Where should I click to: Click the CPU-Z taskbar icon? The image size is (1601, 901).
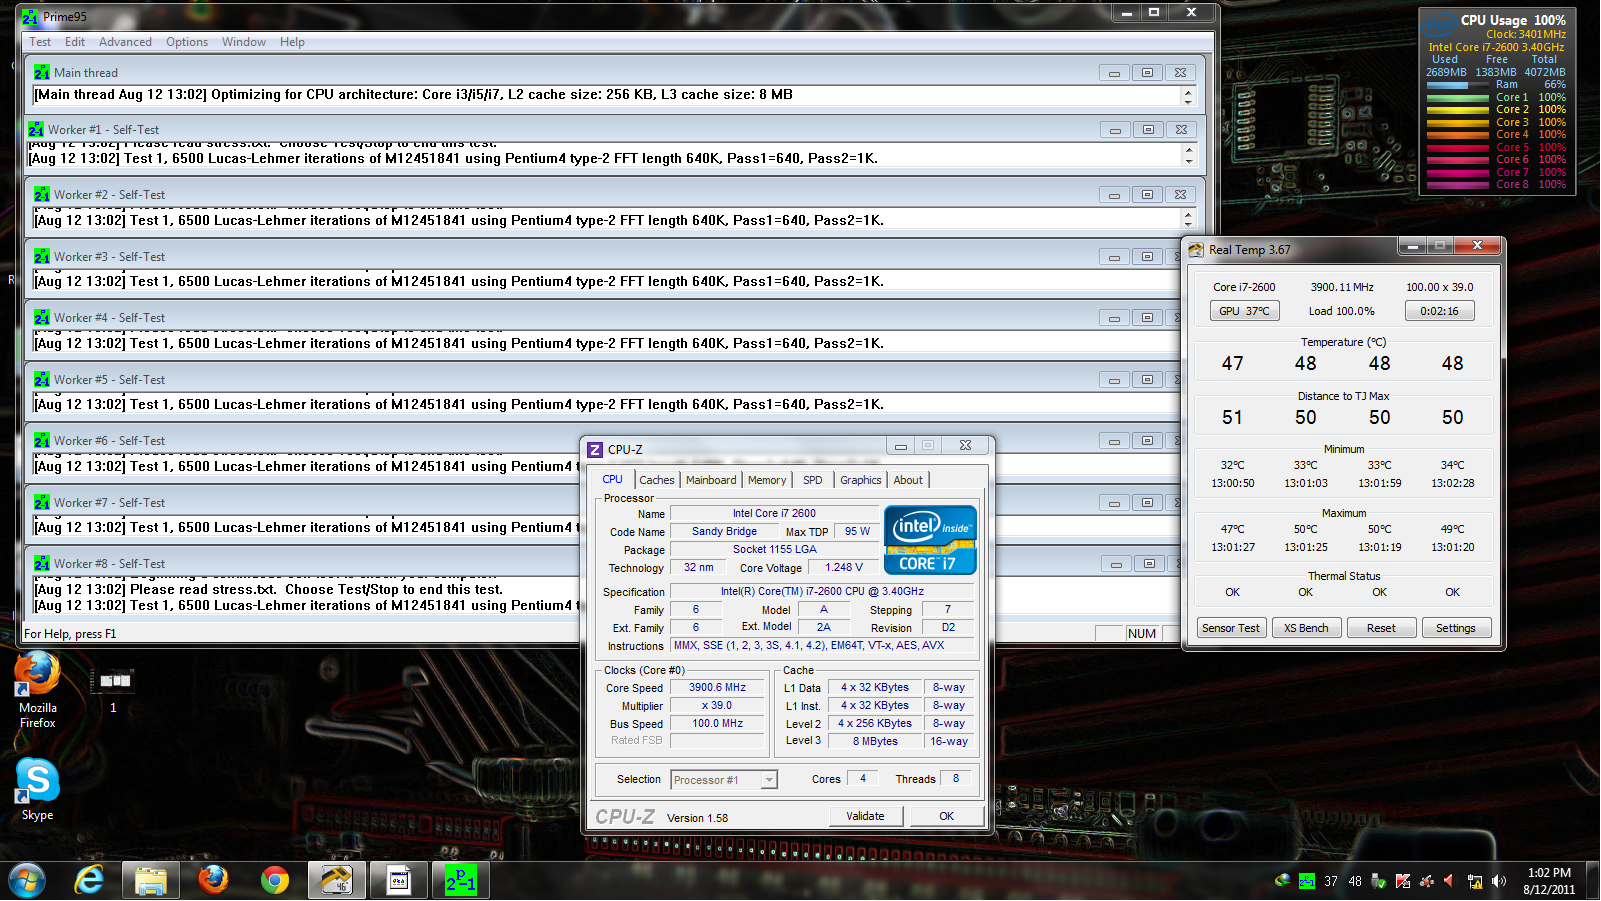click(399, 881)
